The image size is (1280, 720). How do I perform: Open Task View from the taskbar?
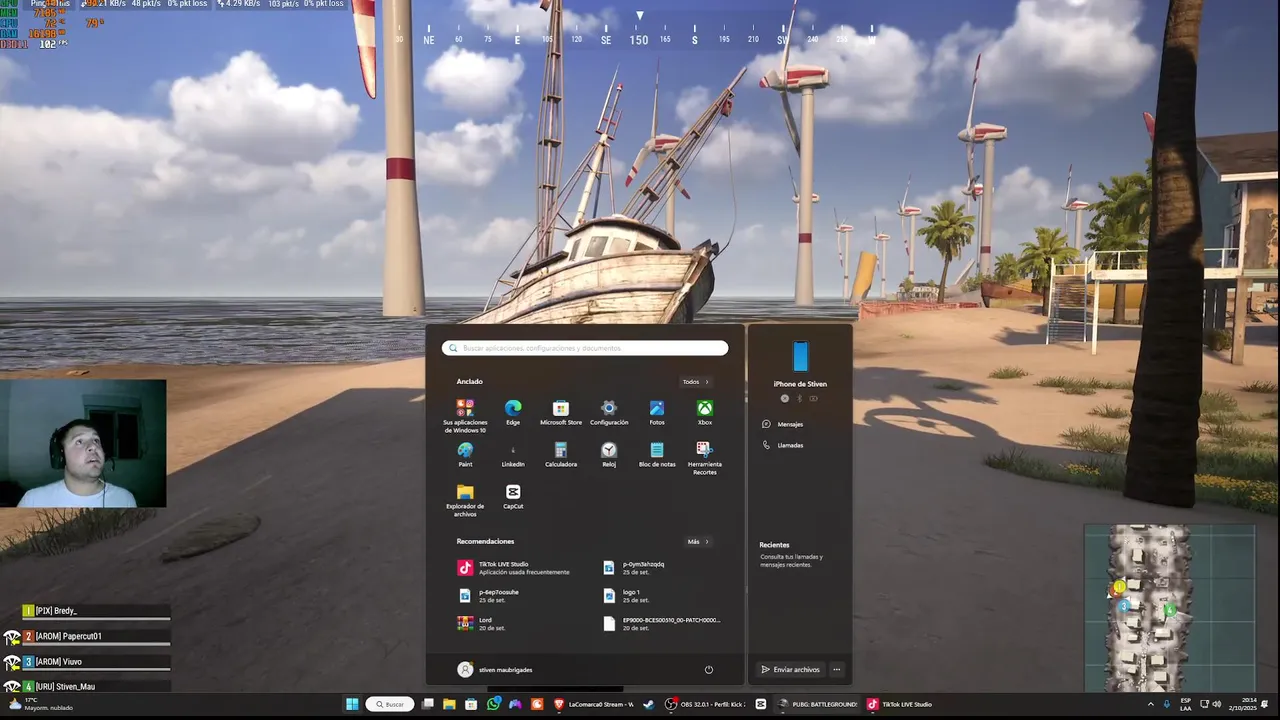pyautogui.click(x=428, y=704)
